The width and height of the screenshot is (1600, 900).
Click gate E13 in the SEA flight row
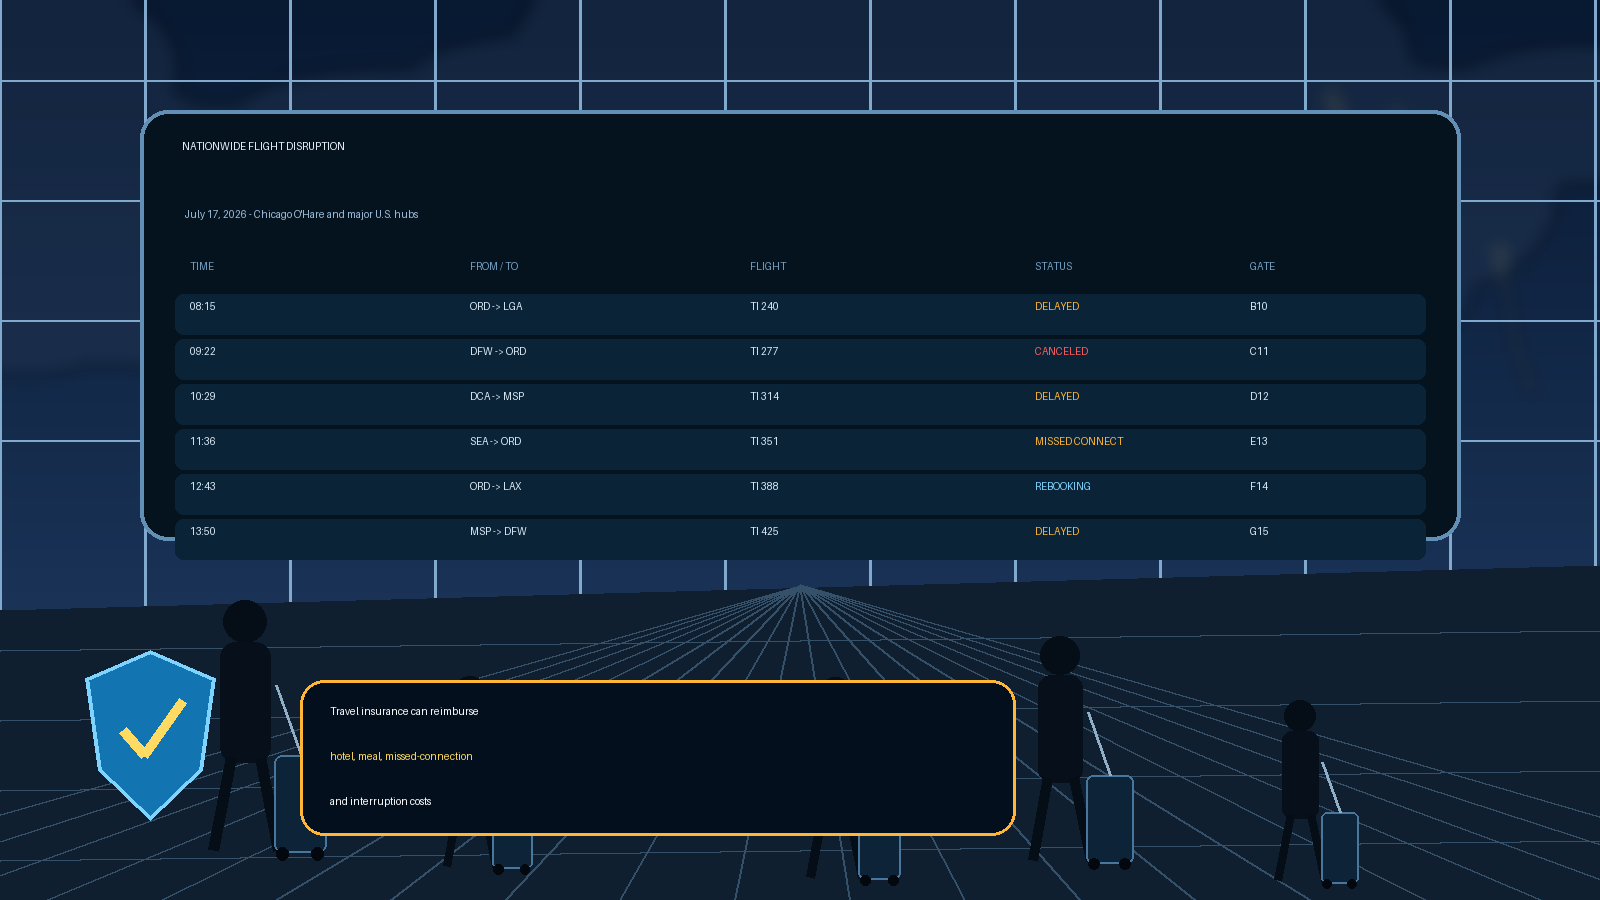pos(1258,442)
